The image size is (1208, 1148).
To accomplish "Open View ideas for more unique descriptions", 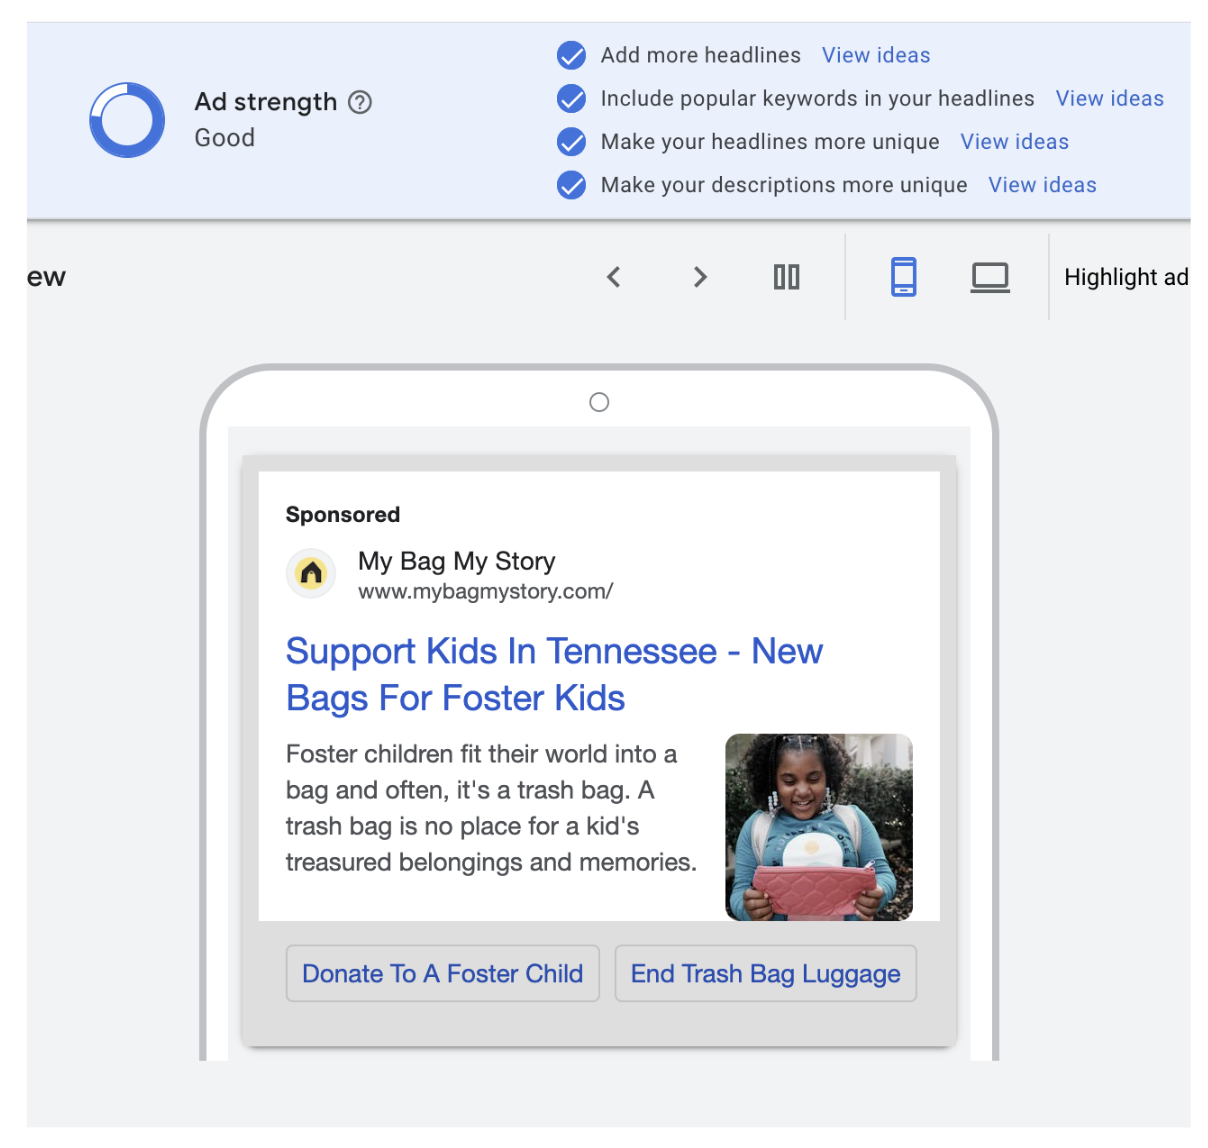I will (1043, 185).
